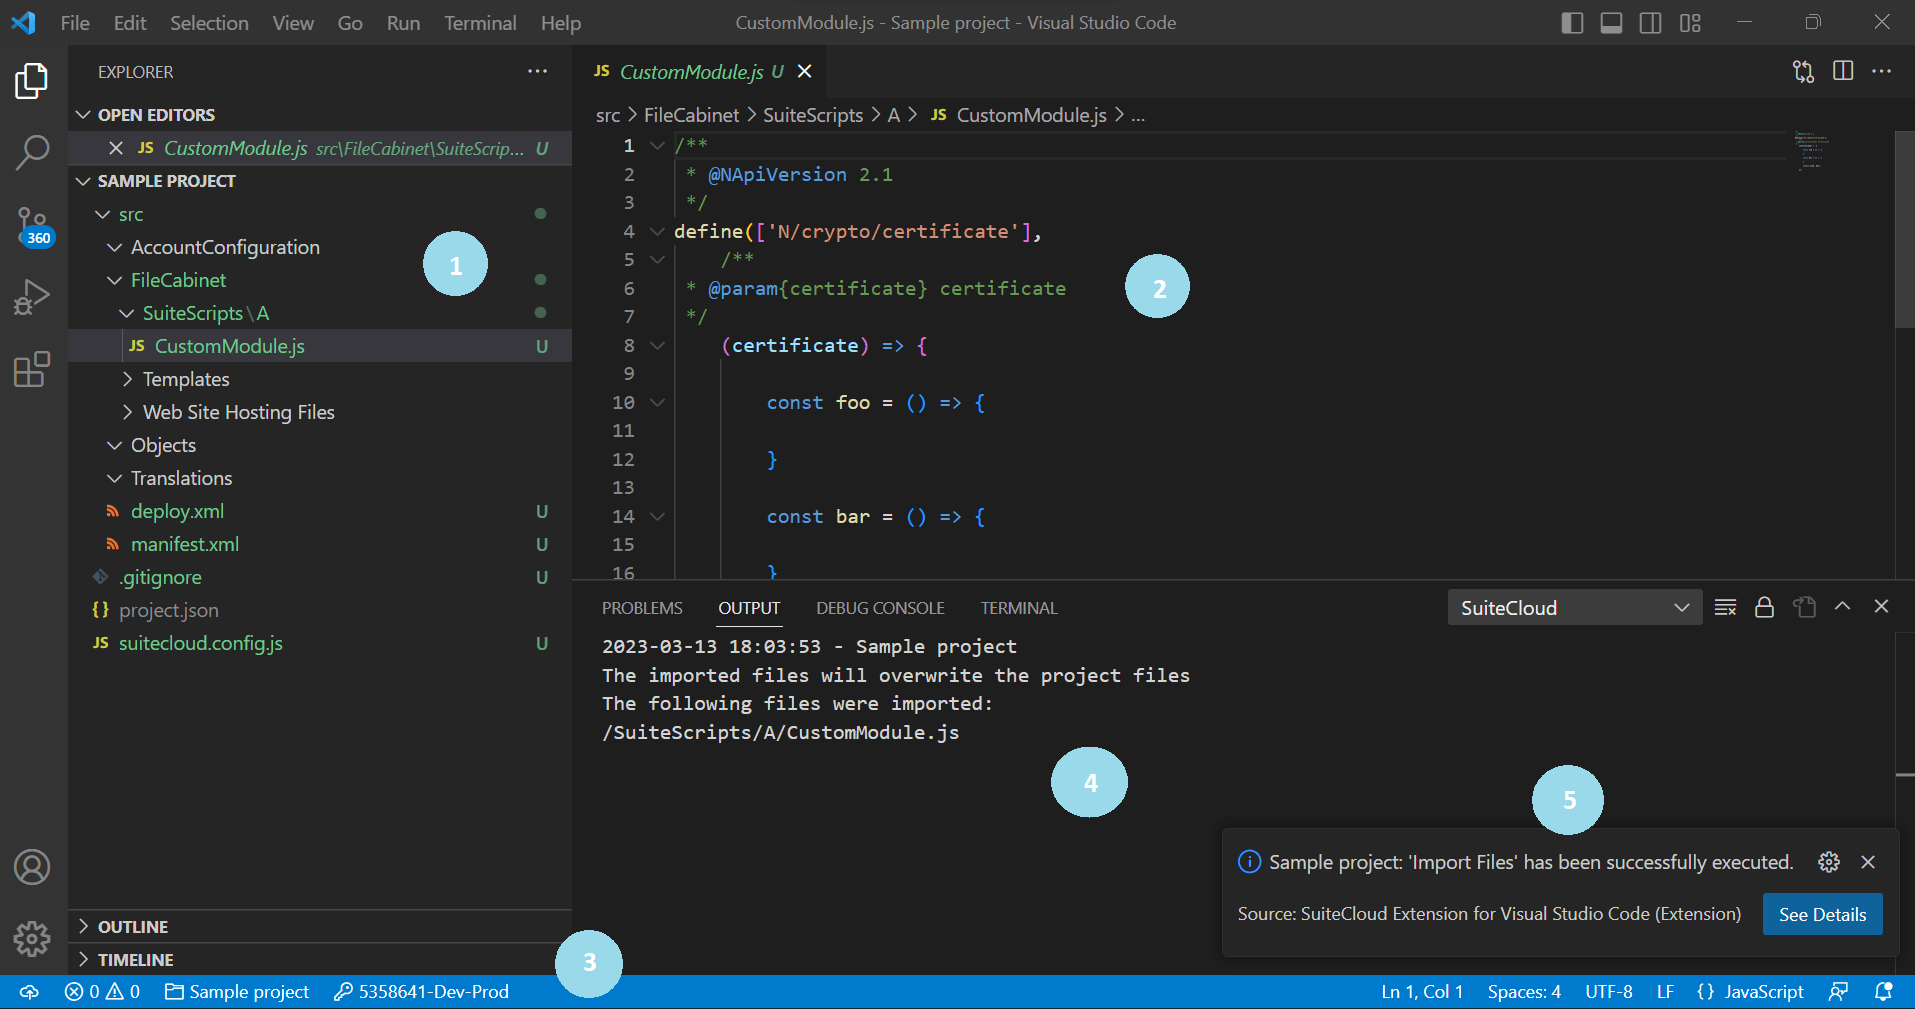Click the feedback icon in status bar
This screenshot has width=1915, height=1009.
point(1838,992)
